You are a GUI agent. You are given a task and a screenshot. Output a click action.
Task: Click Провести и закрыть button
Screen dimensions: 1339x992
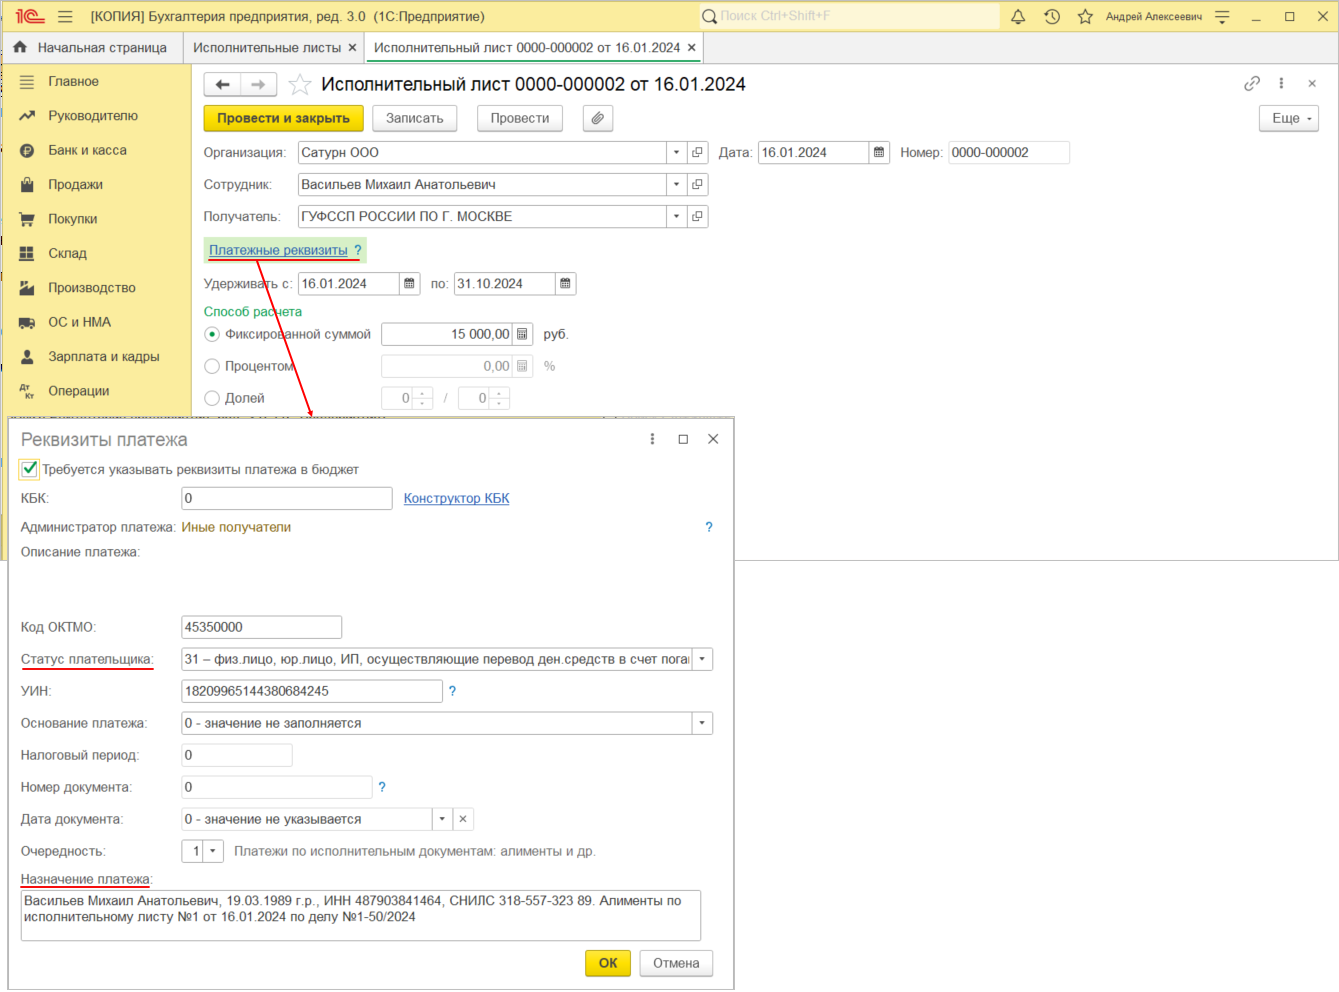pyautogui.click(x=283, y=118)
